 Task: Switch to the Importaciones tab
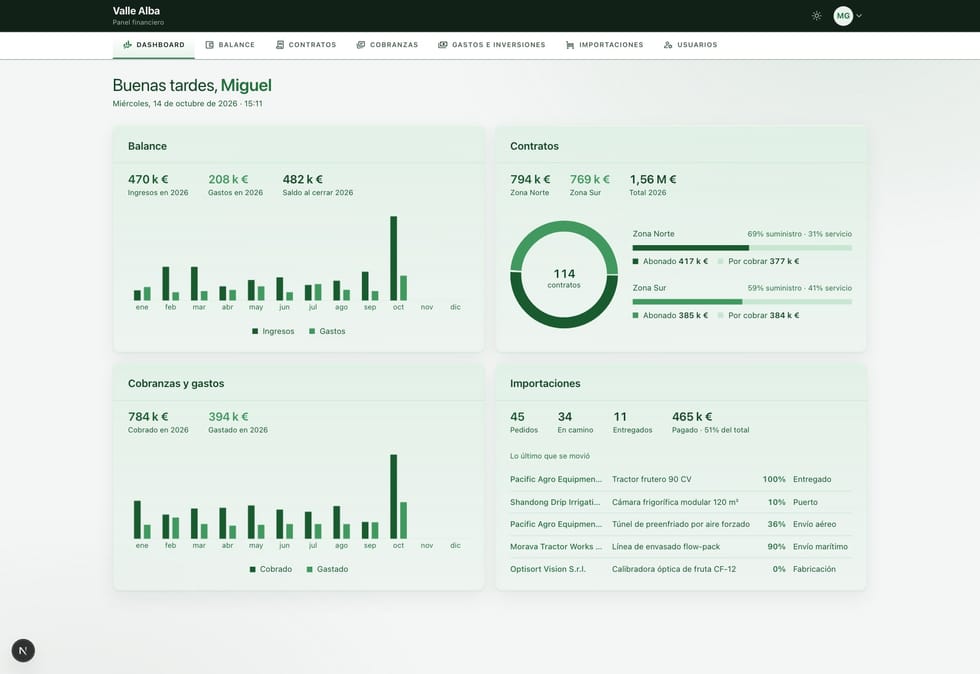[x=604, y=44]
